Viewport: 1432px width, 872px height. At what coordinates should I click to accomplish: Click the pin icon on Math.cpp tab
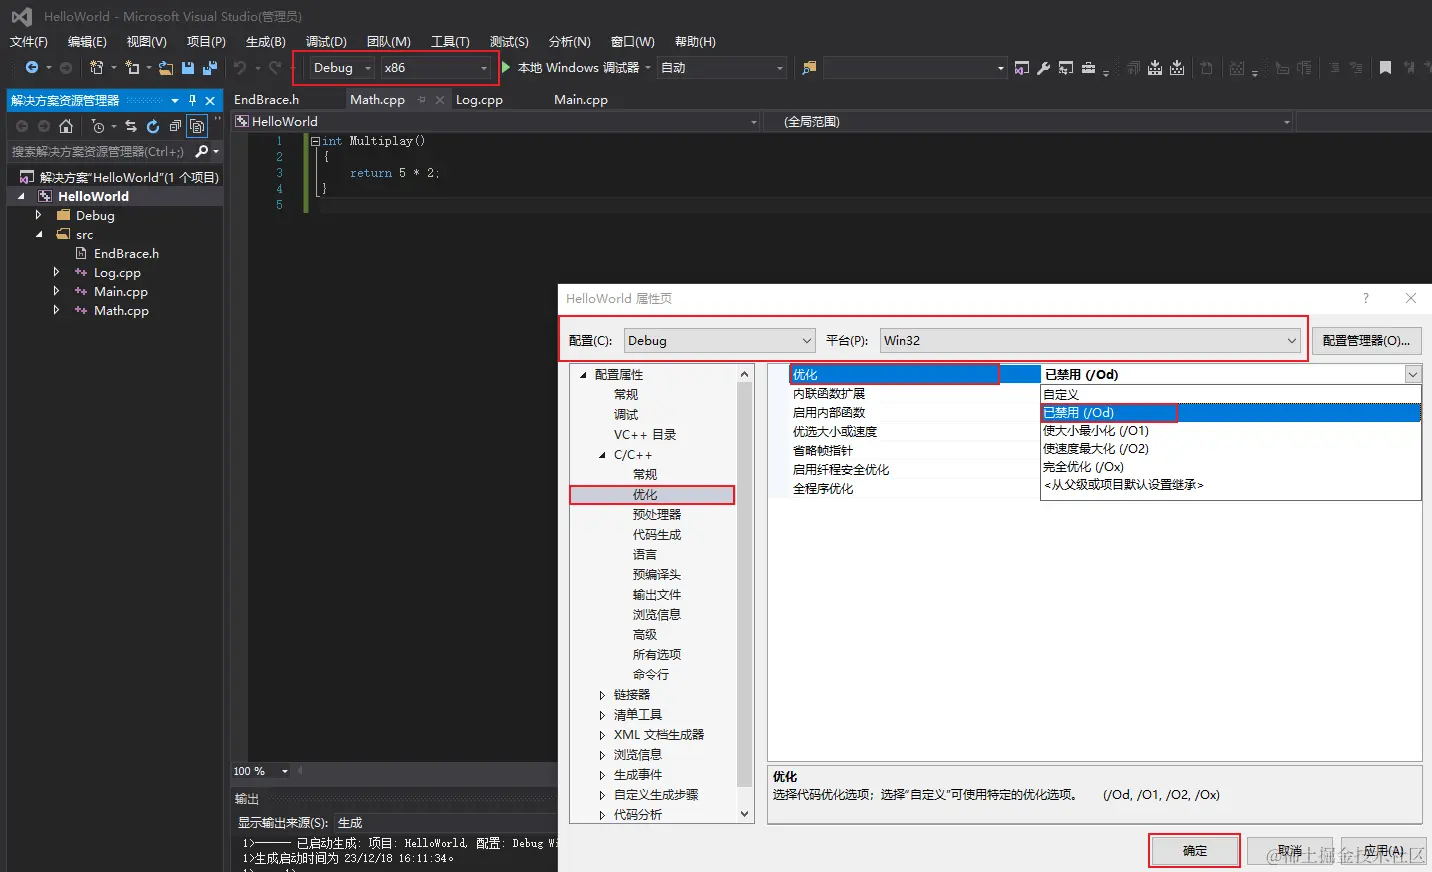coord(421,100)
